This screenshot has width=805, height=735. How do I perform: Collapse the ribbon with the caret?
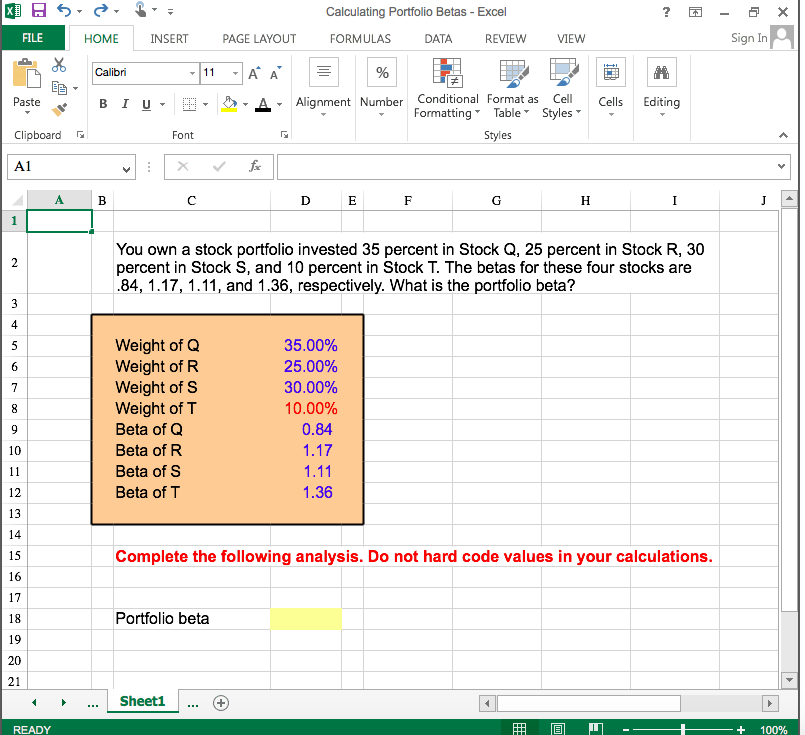(x=783, y=135)
